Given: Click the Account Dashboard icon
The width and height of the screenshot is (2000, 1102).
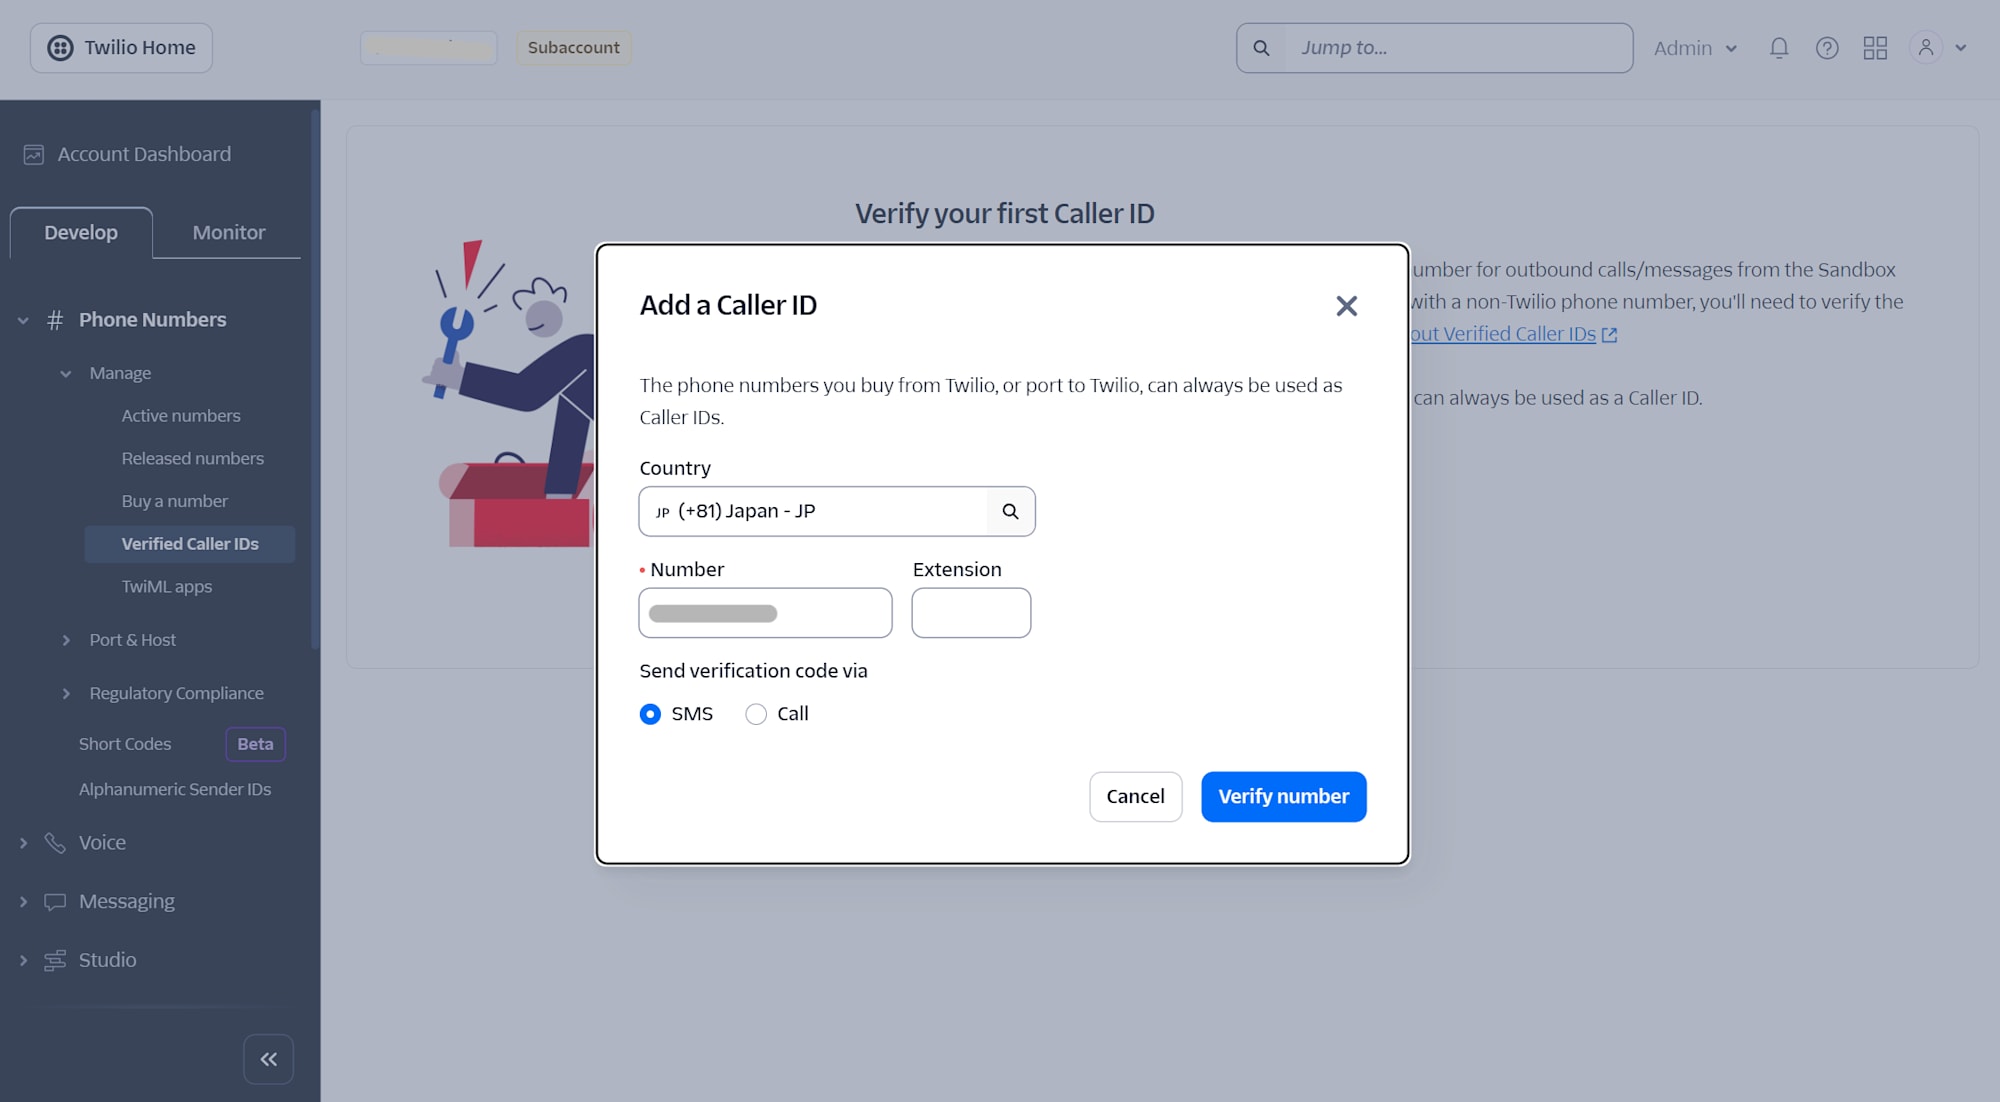Looking at the screenshot, I should pos(34,154).
